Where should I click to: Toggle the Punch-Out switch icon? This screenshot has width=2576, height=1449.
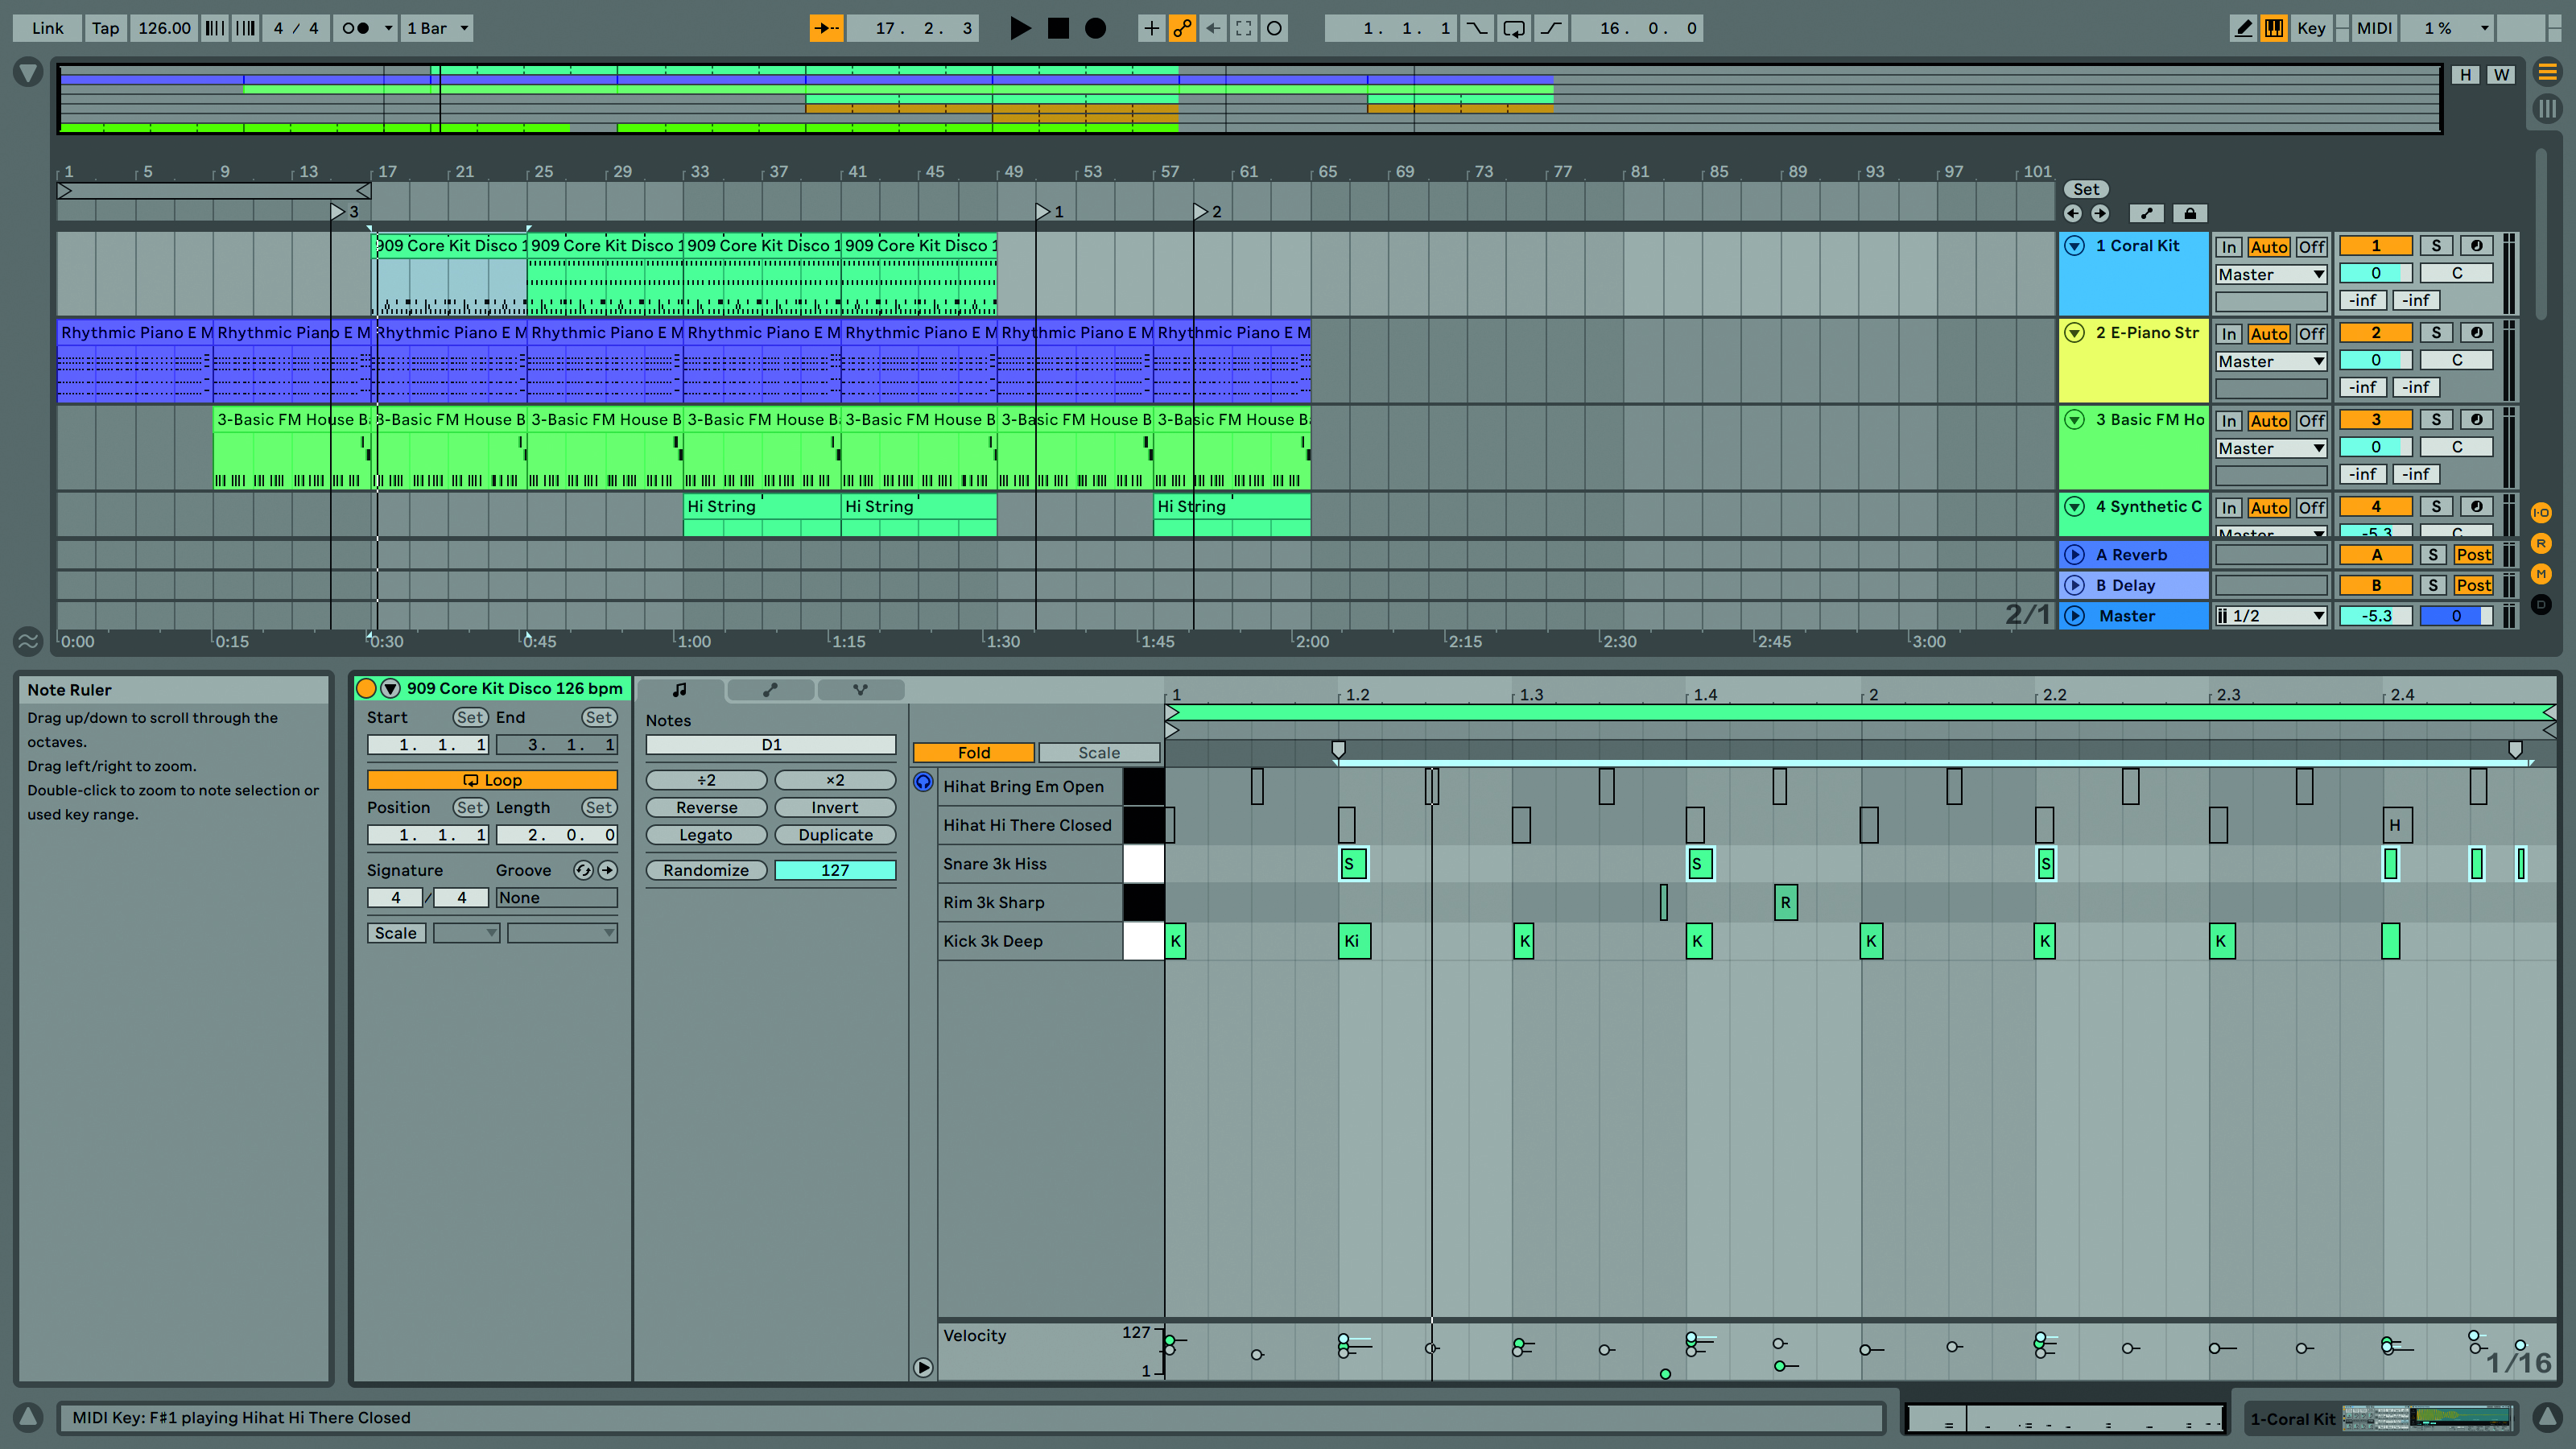1551,28
